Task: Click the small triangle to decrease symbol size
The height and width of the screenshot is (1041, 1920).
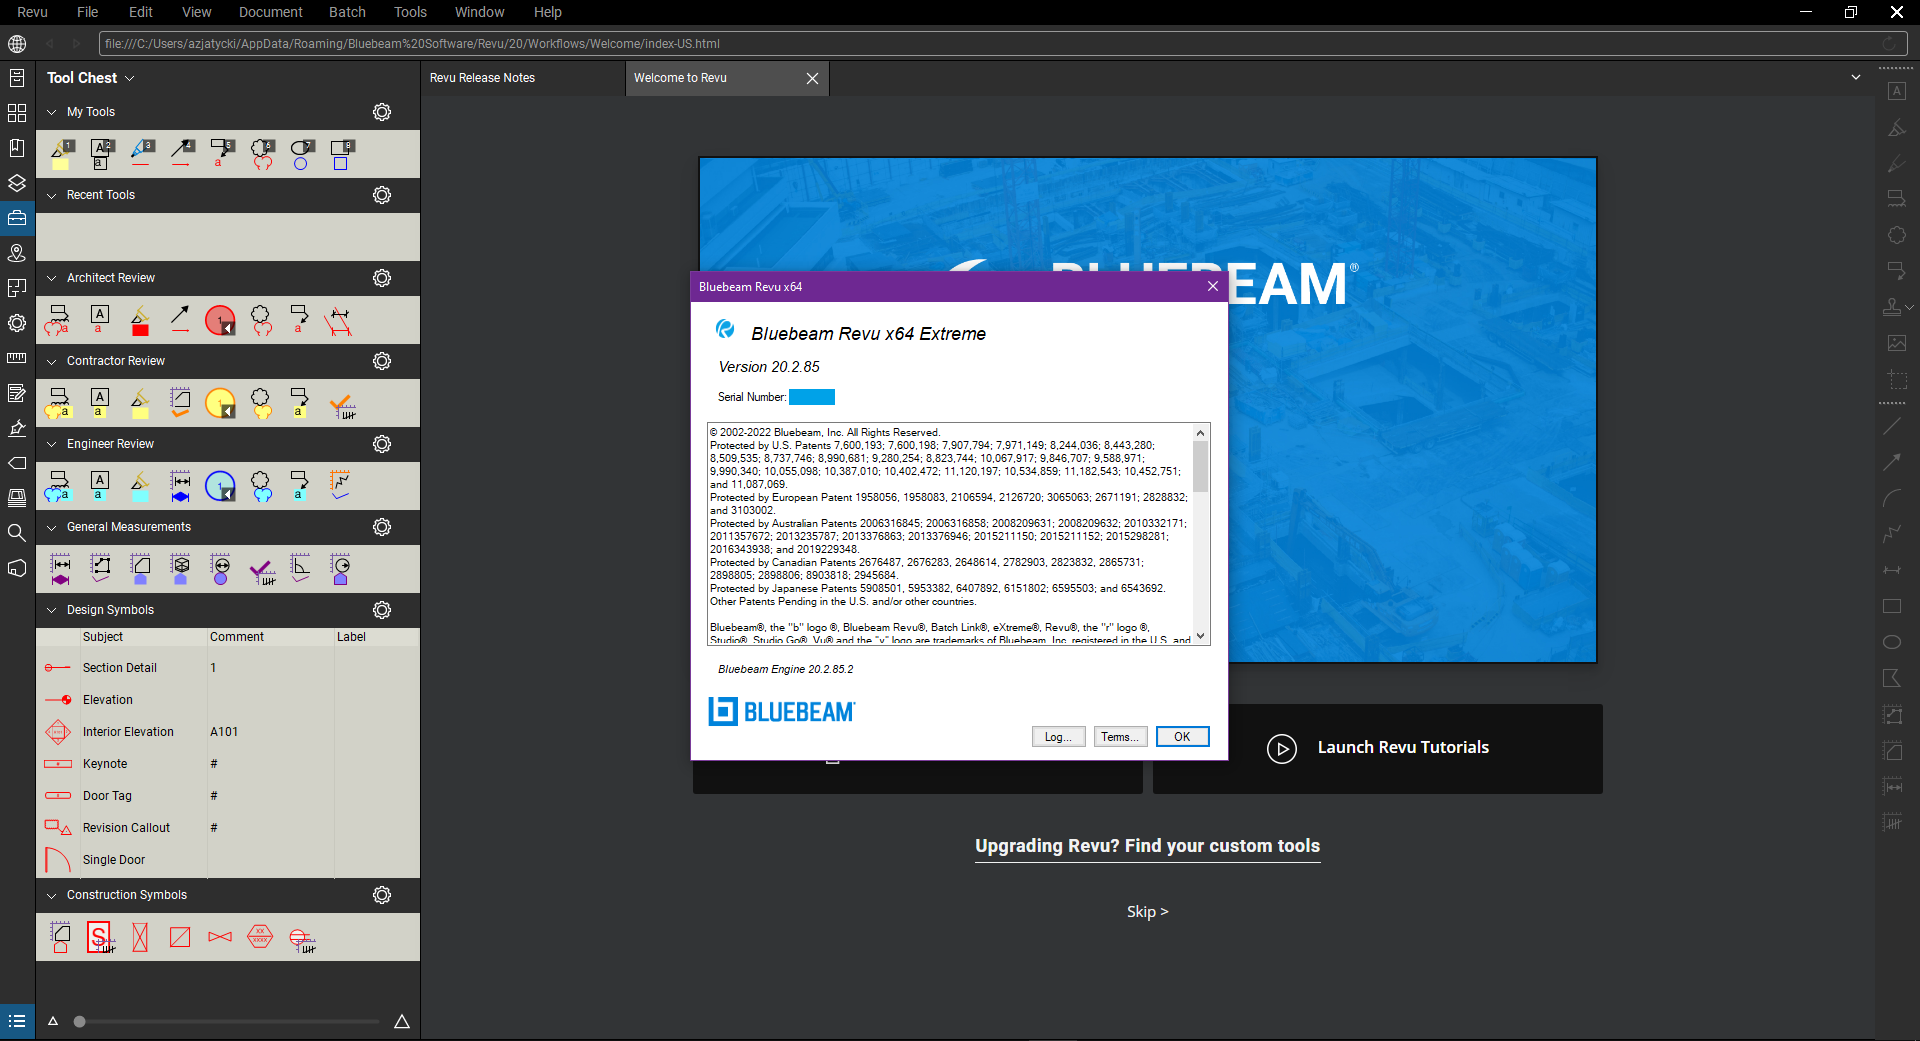Action: point(53,1021)
